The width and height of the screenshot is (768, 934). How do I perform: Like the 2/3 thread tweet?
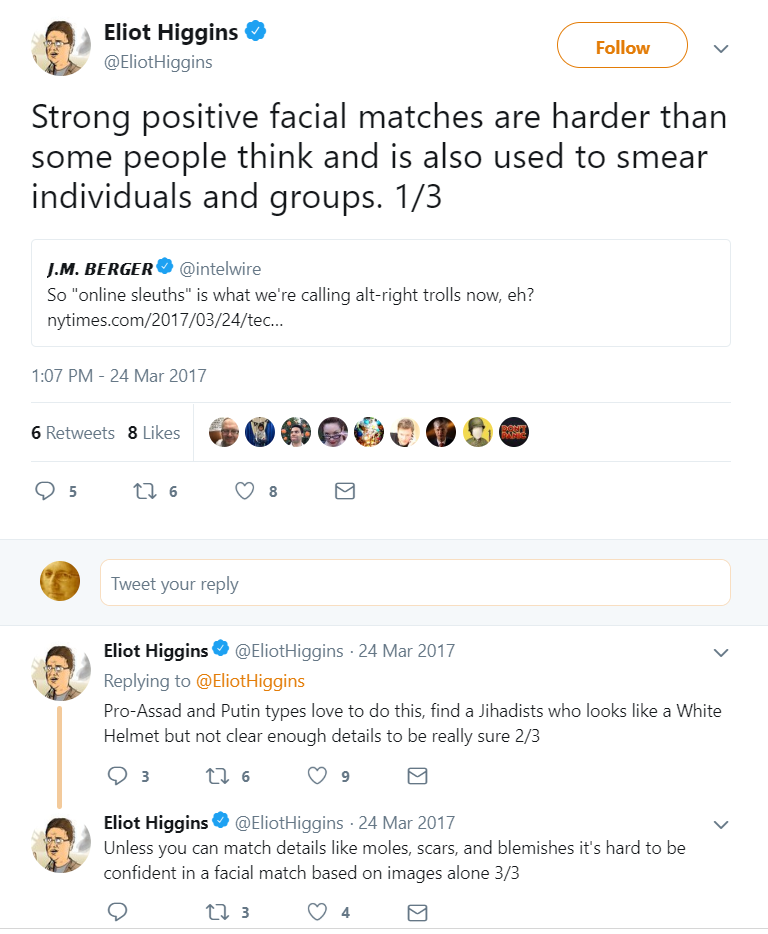click(x=317, y=776)
